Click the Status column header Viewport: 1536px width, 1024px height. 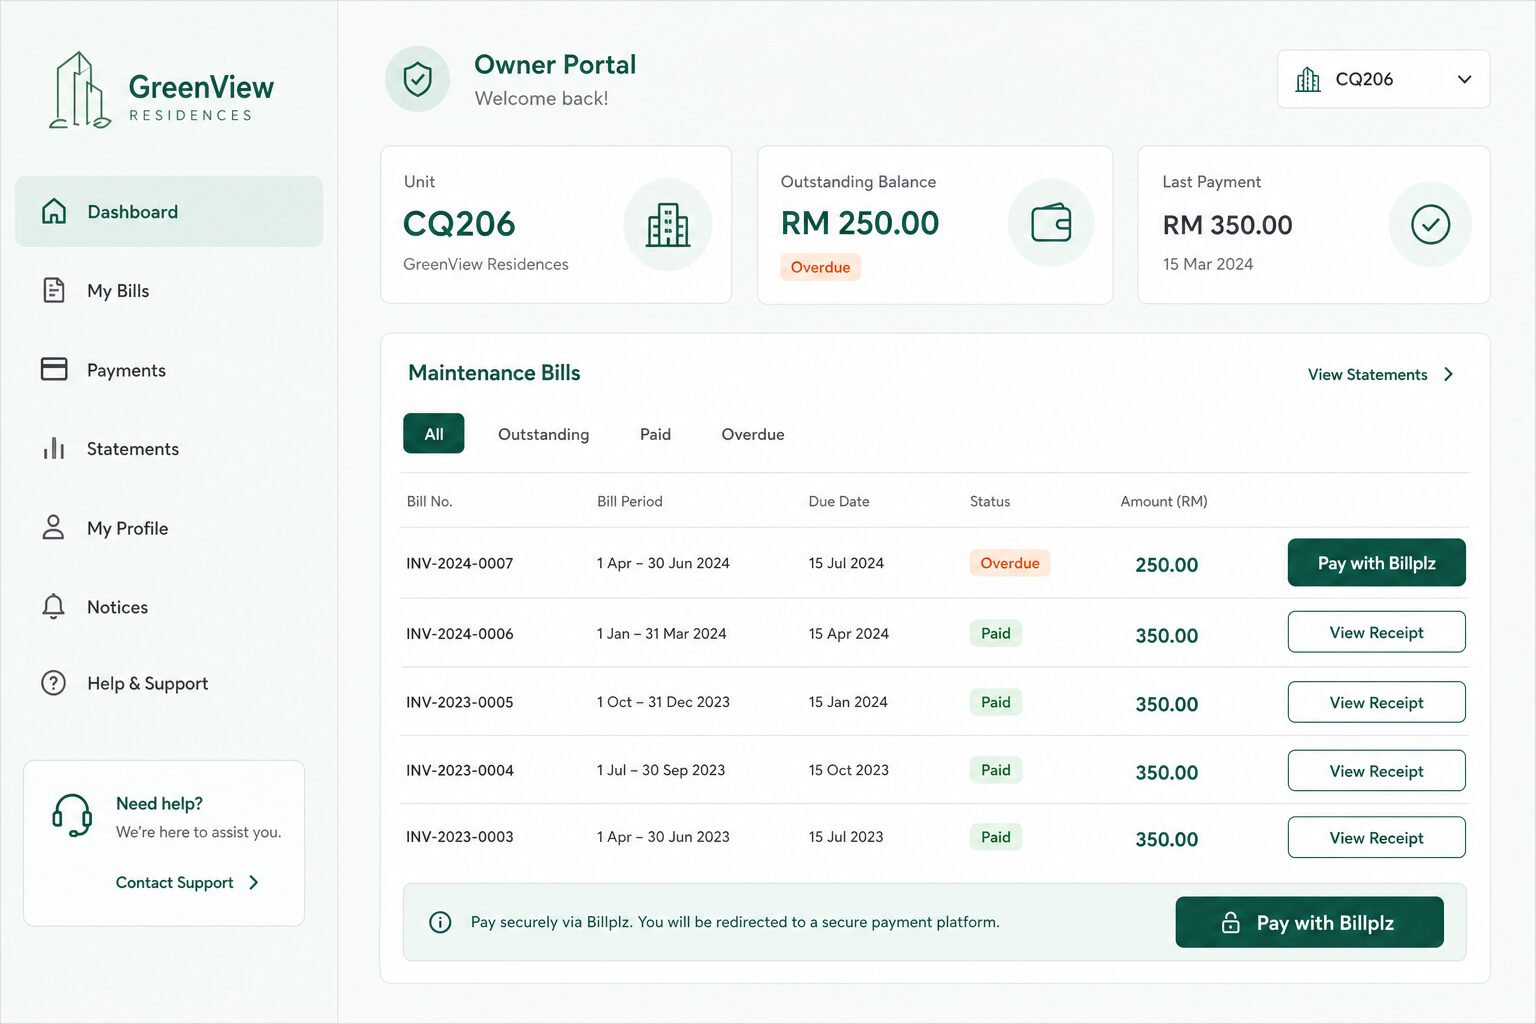[x=989, y=501]
